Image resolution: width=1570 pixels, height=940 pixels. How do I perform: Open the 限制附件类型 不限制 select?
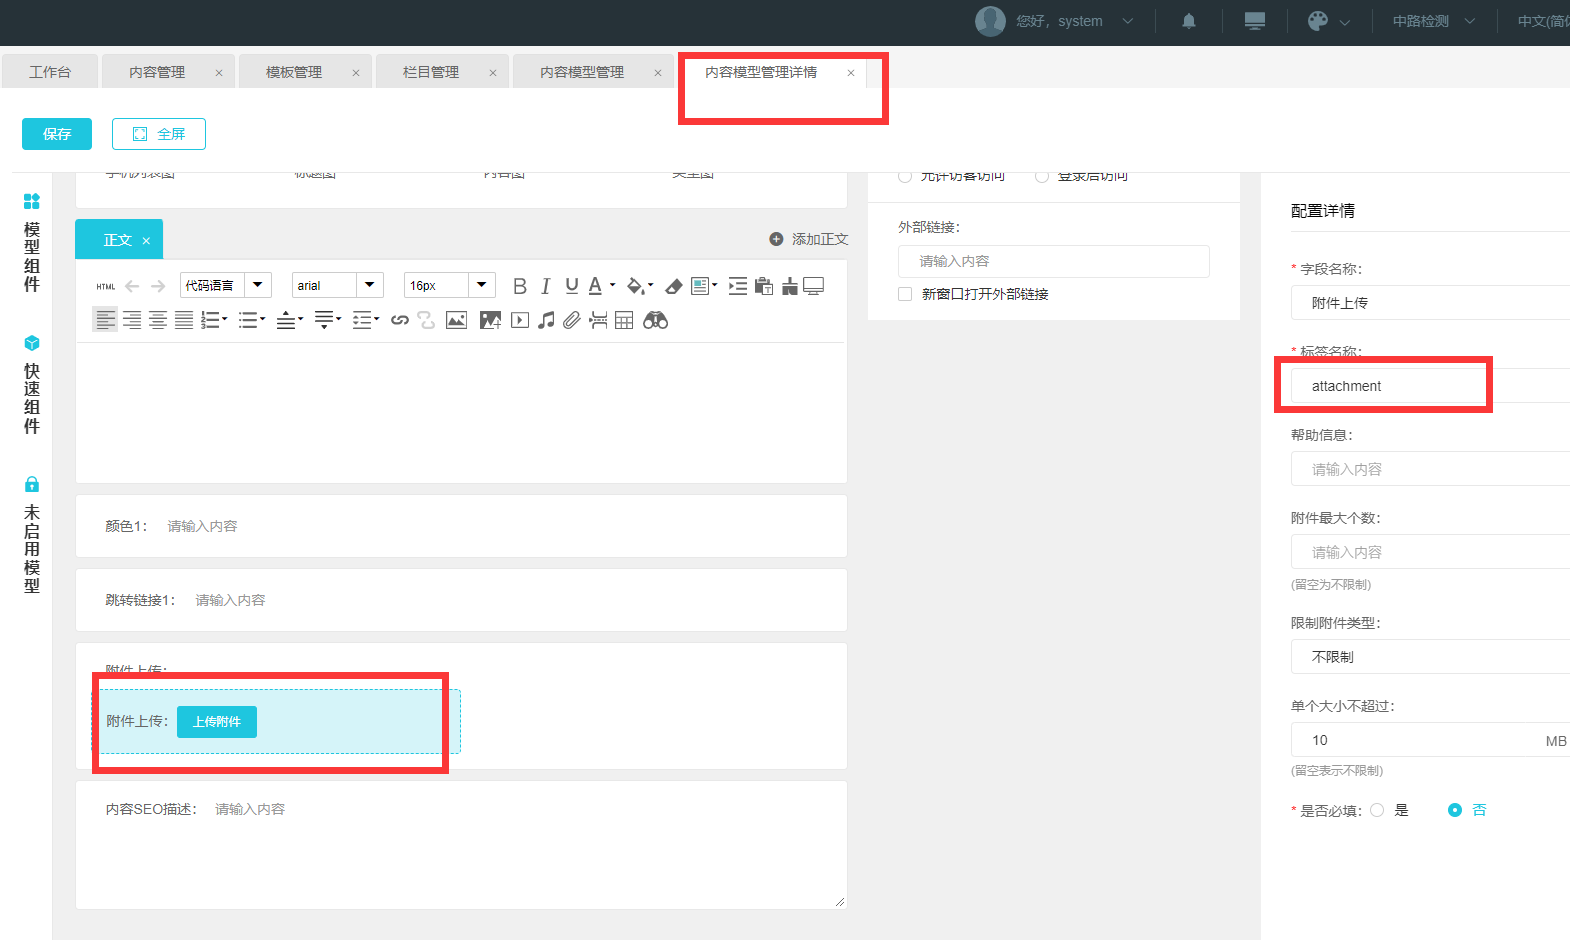pyautogui.click(x=1430, y=657)
